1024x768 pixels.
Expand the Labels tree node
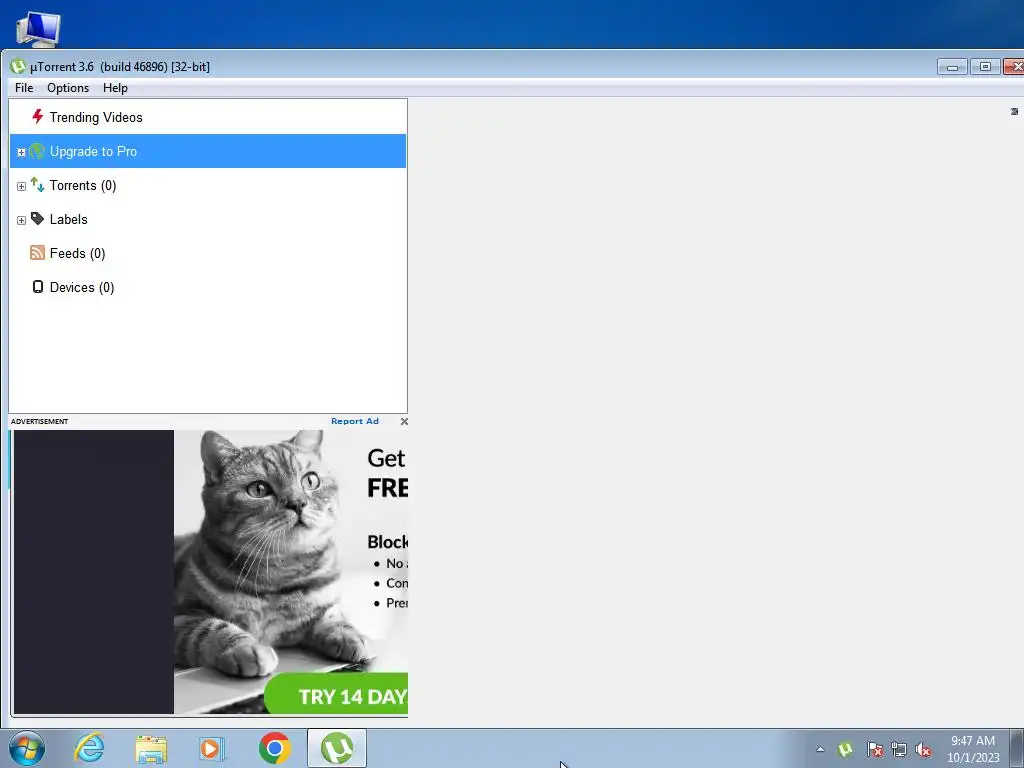tap(21, 220)
